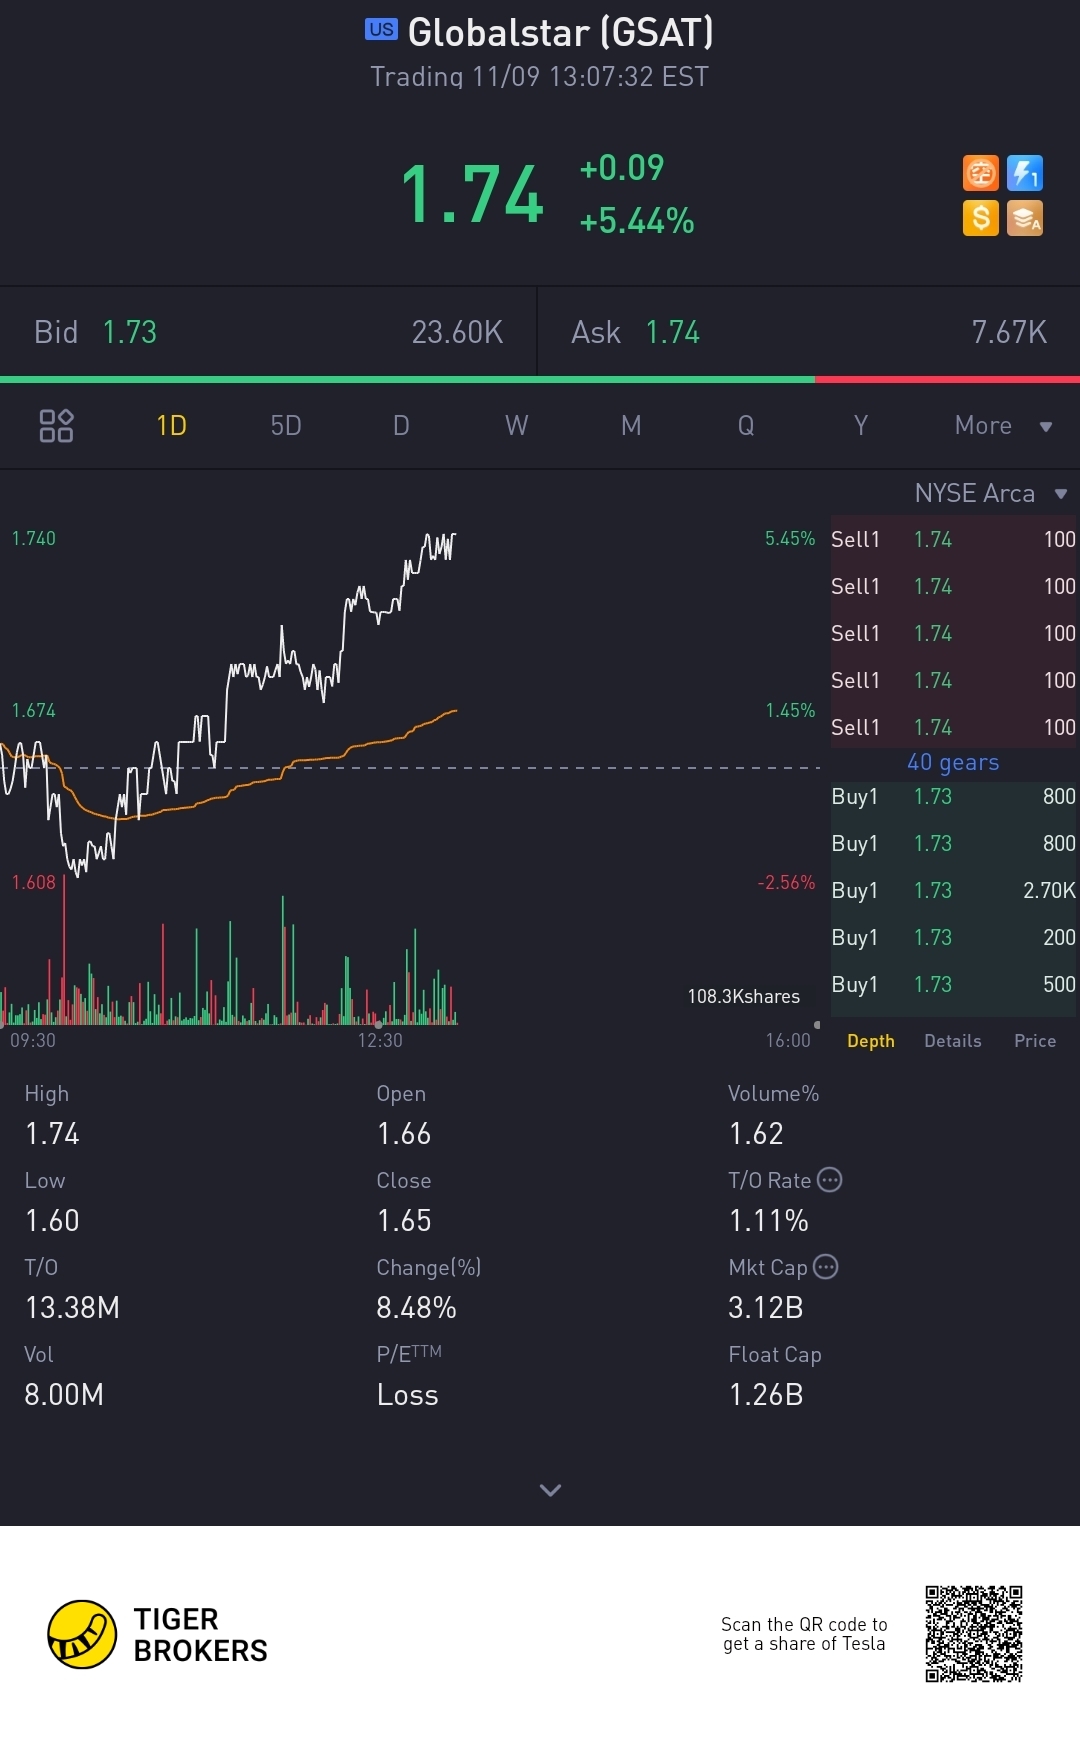Select the 1D chart period tab
Image resolution: width=1080 pixels, height=1743 pixels.
pyautogui.click(x=171, y=426)
